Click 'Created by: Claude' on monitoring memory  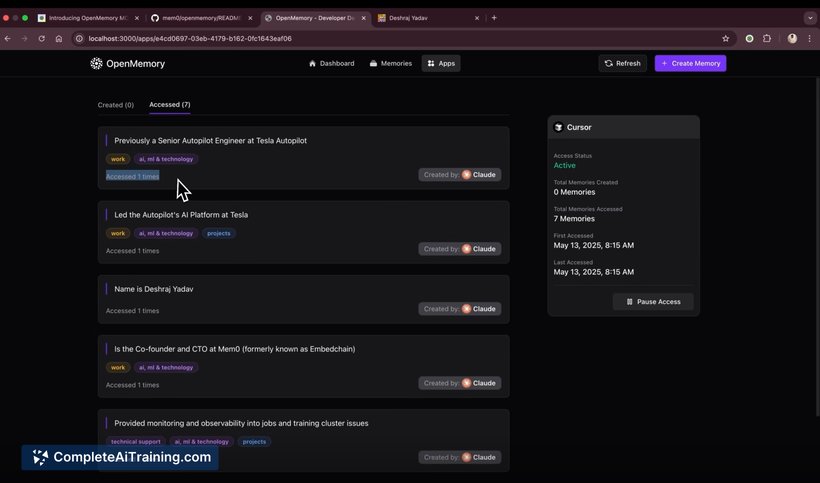pos(460,457)
